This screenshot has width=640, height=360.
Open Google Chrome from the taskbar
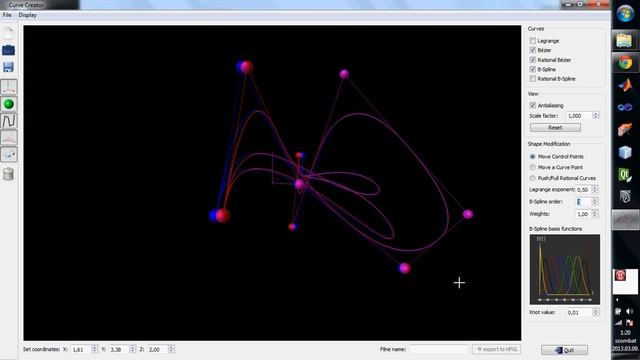624,63
